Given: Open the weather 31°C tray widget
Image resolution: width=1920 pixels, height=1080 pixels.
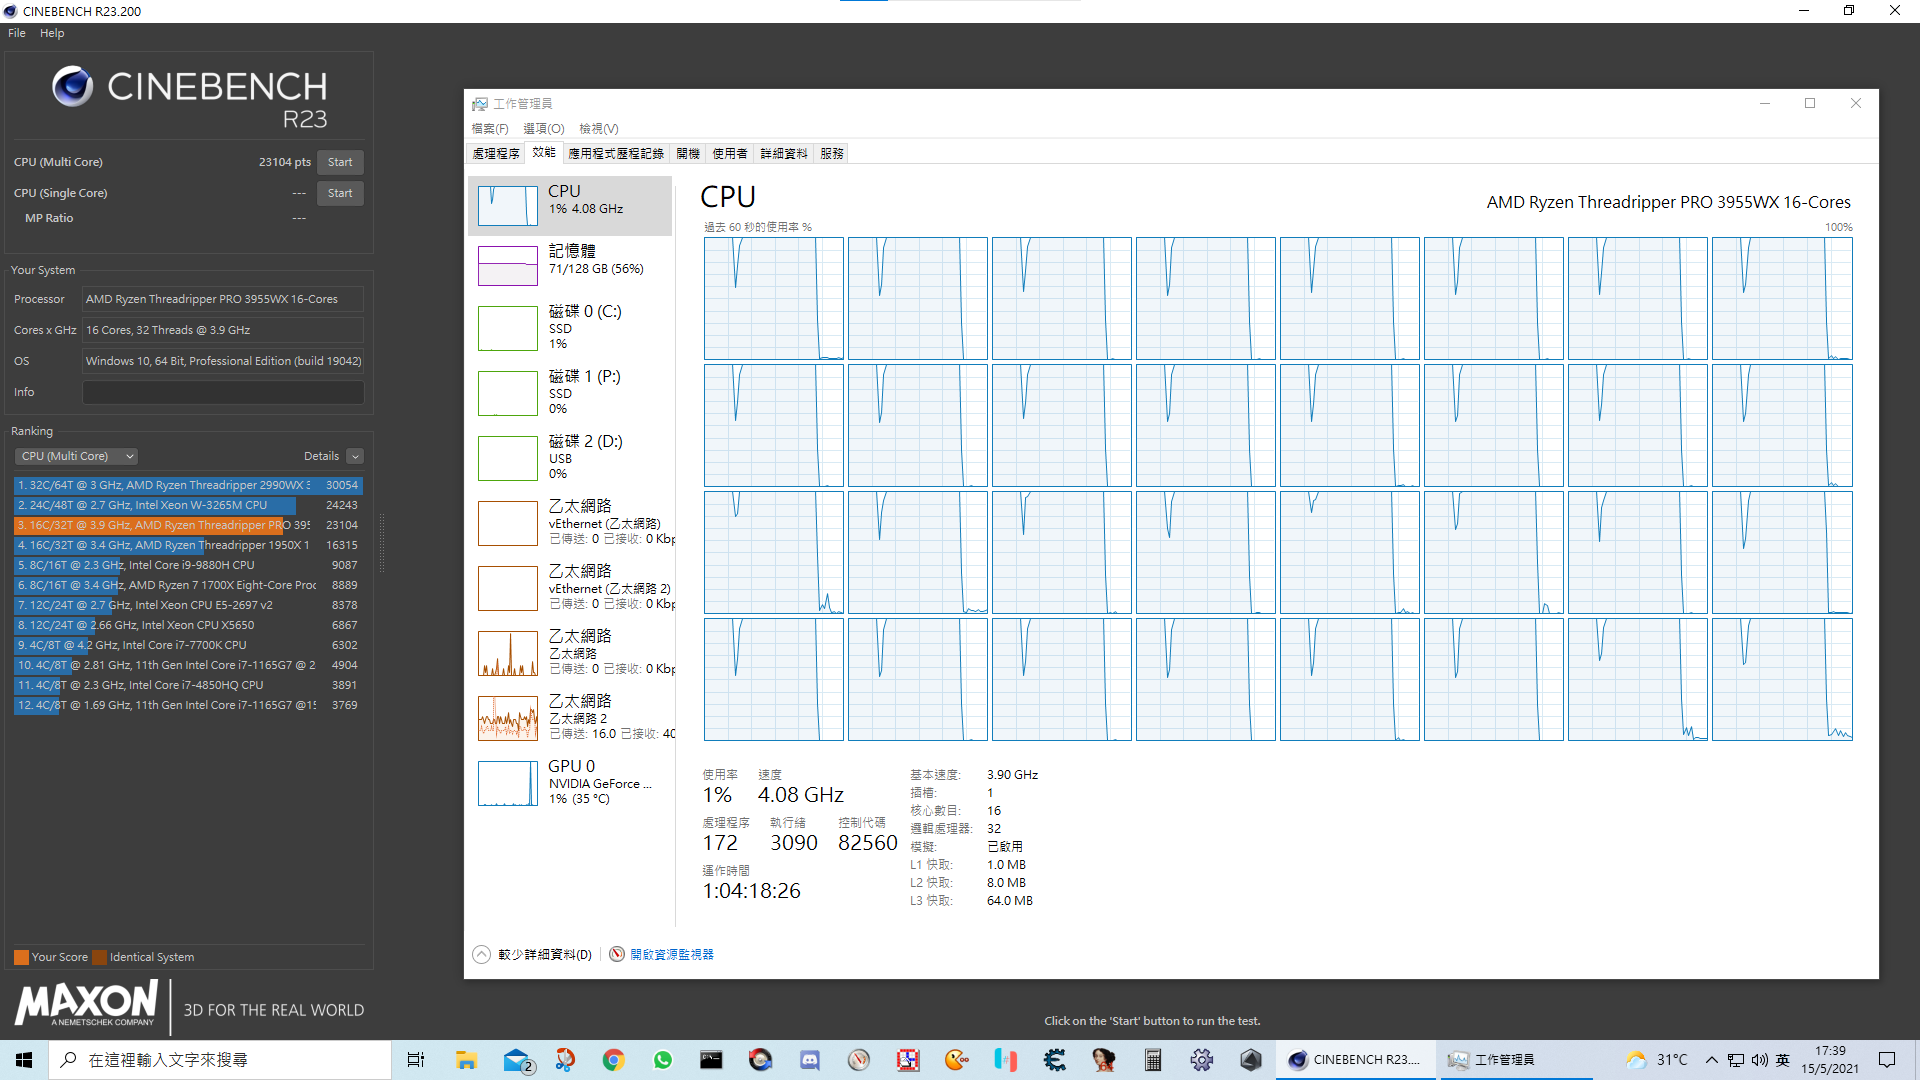Looking at the screenshot, I should 1657,1060.
